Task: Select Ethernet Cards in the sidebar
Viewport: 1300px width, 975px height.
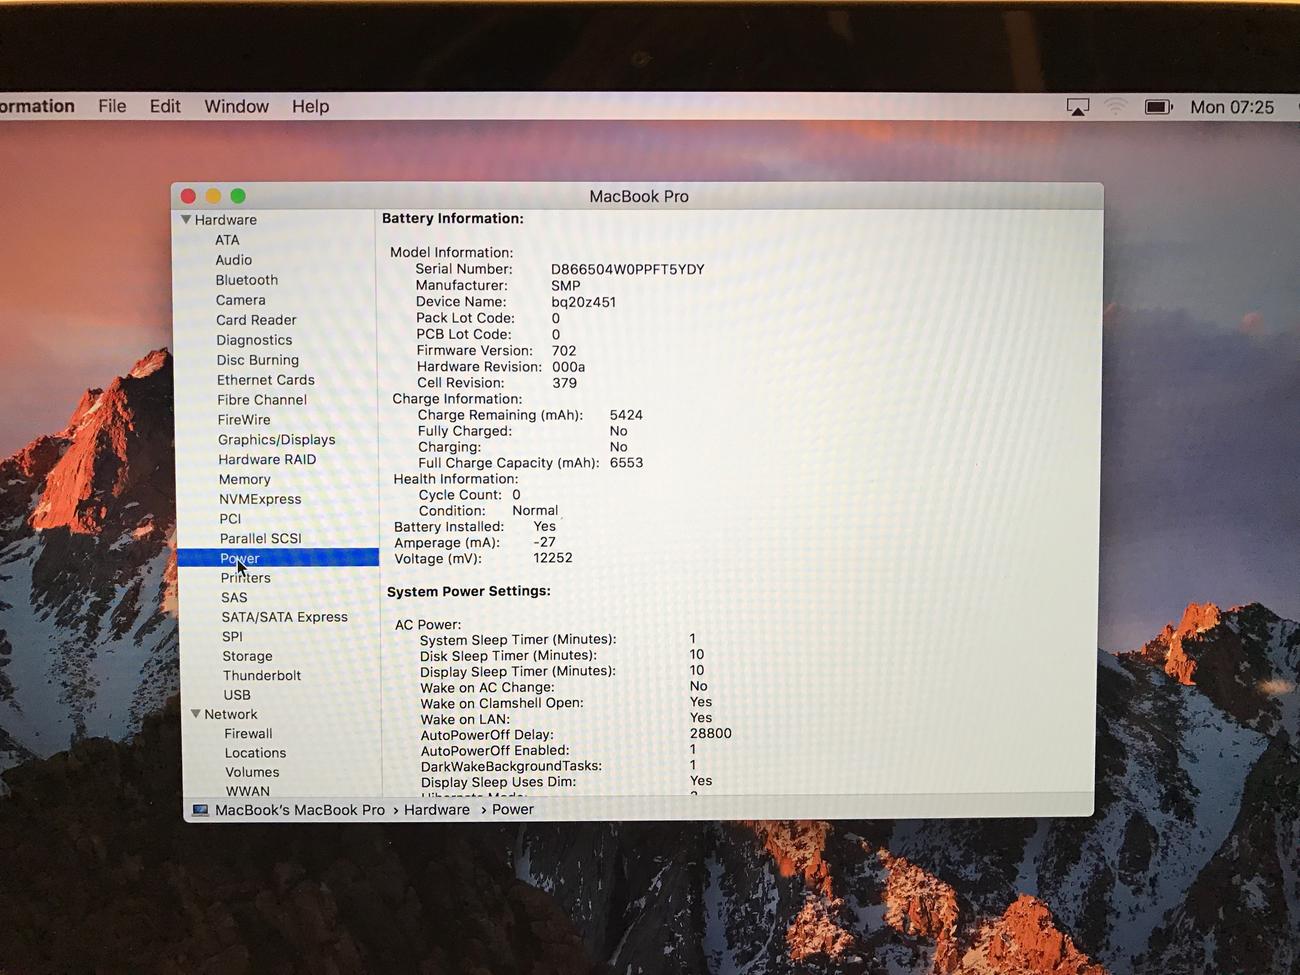Action: click(265, 380)
